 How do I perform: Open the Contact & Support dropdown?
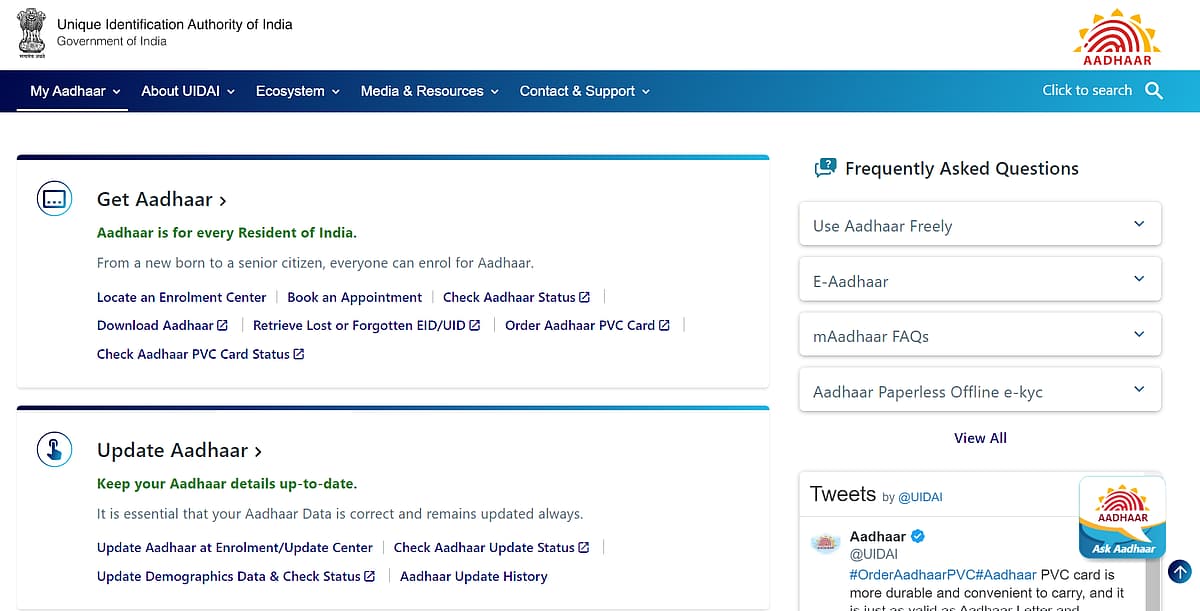coord(584,91)
